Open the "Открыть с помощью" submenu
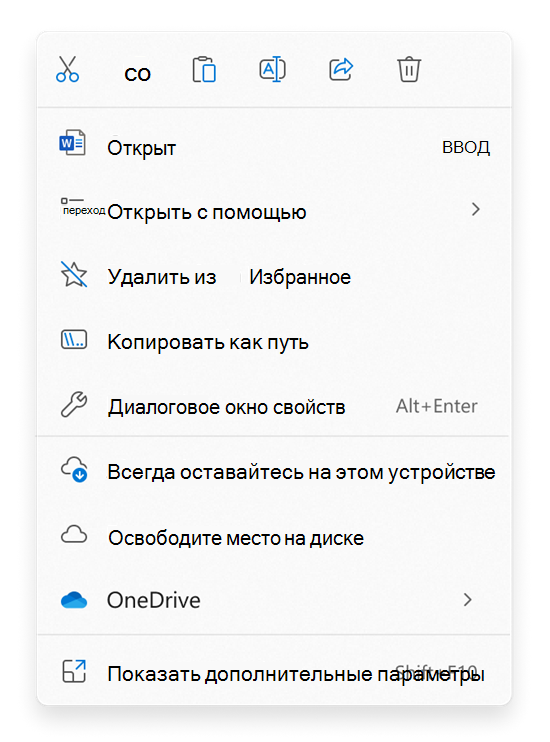 click(274, 212)
